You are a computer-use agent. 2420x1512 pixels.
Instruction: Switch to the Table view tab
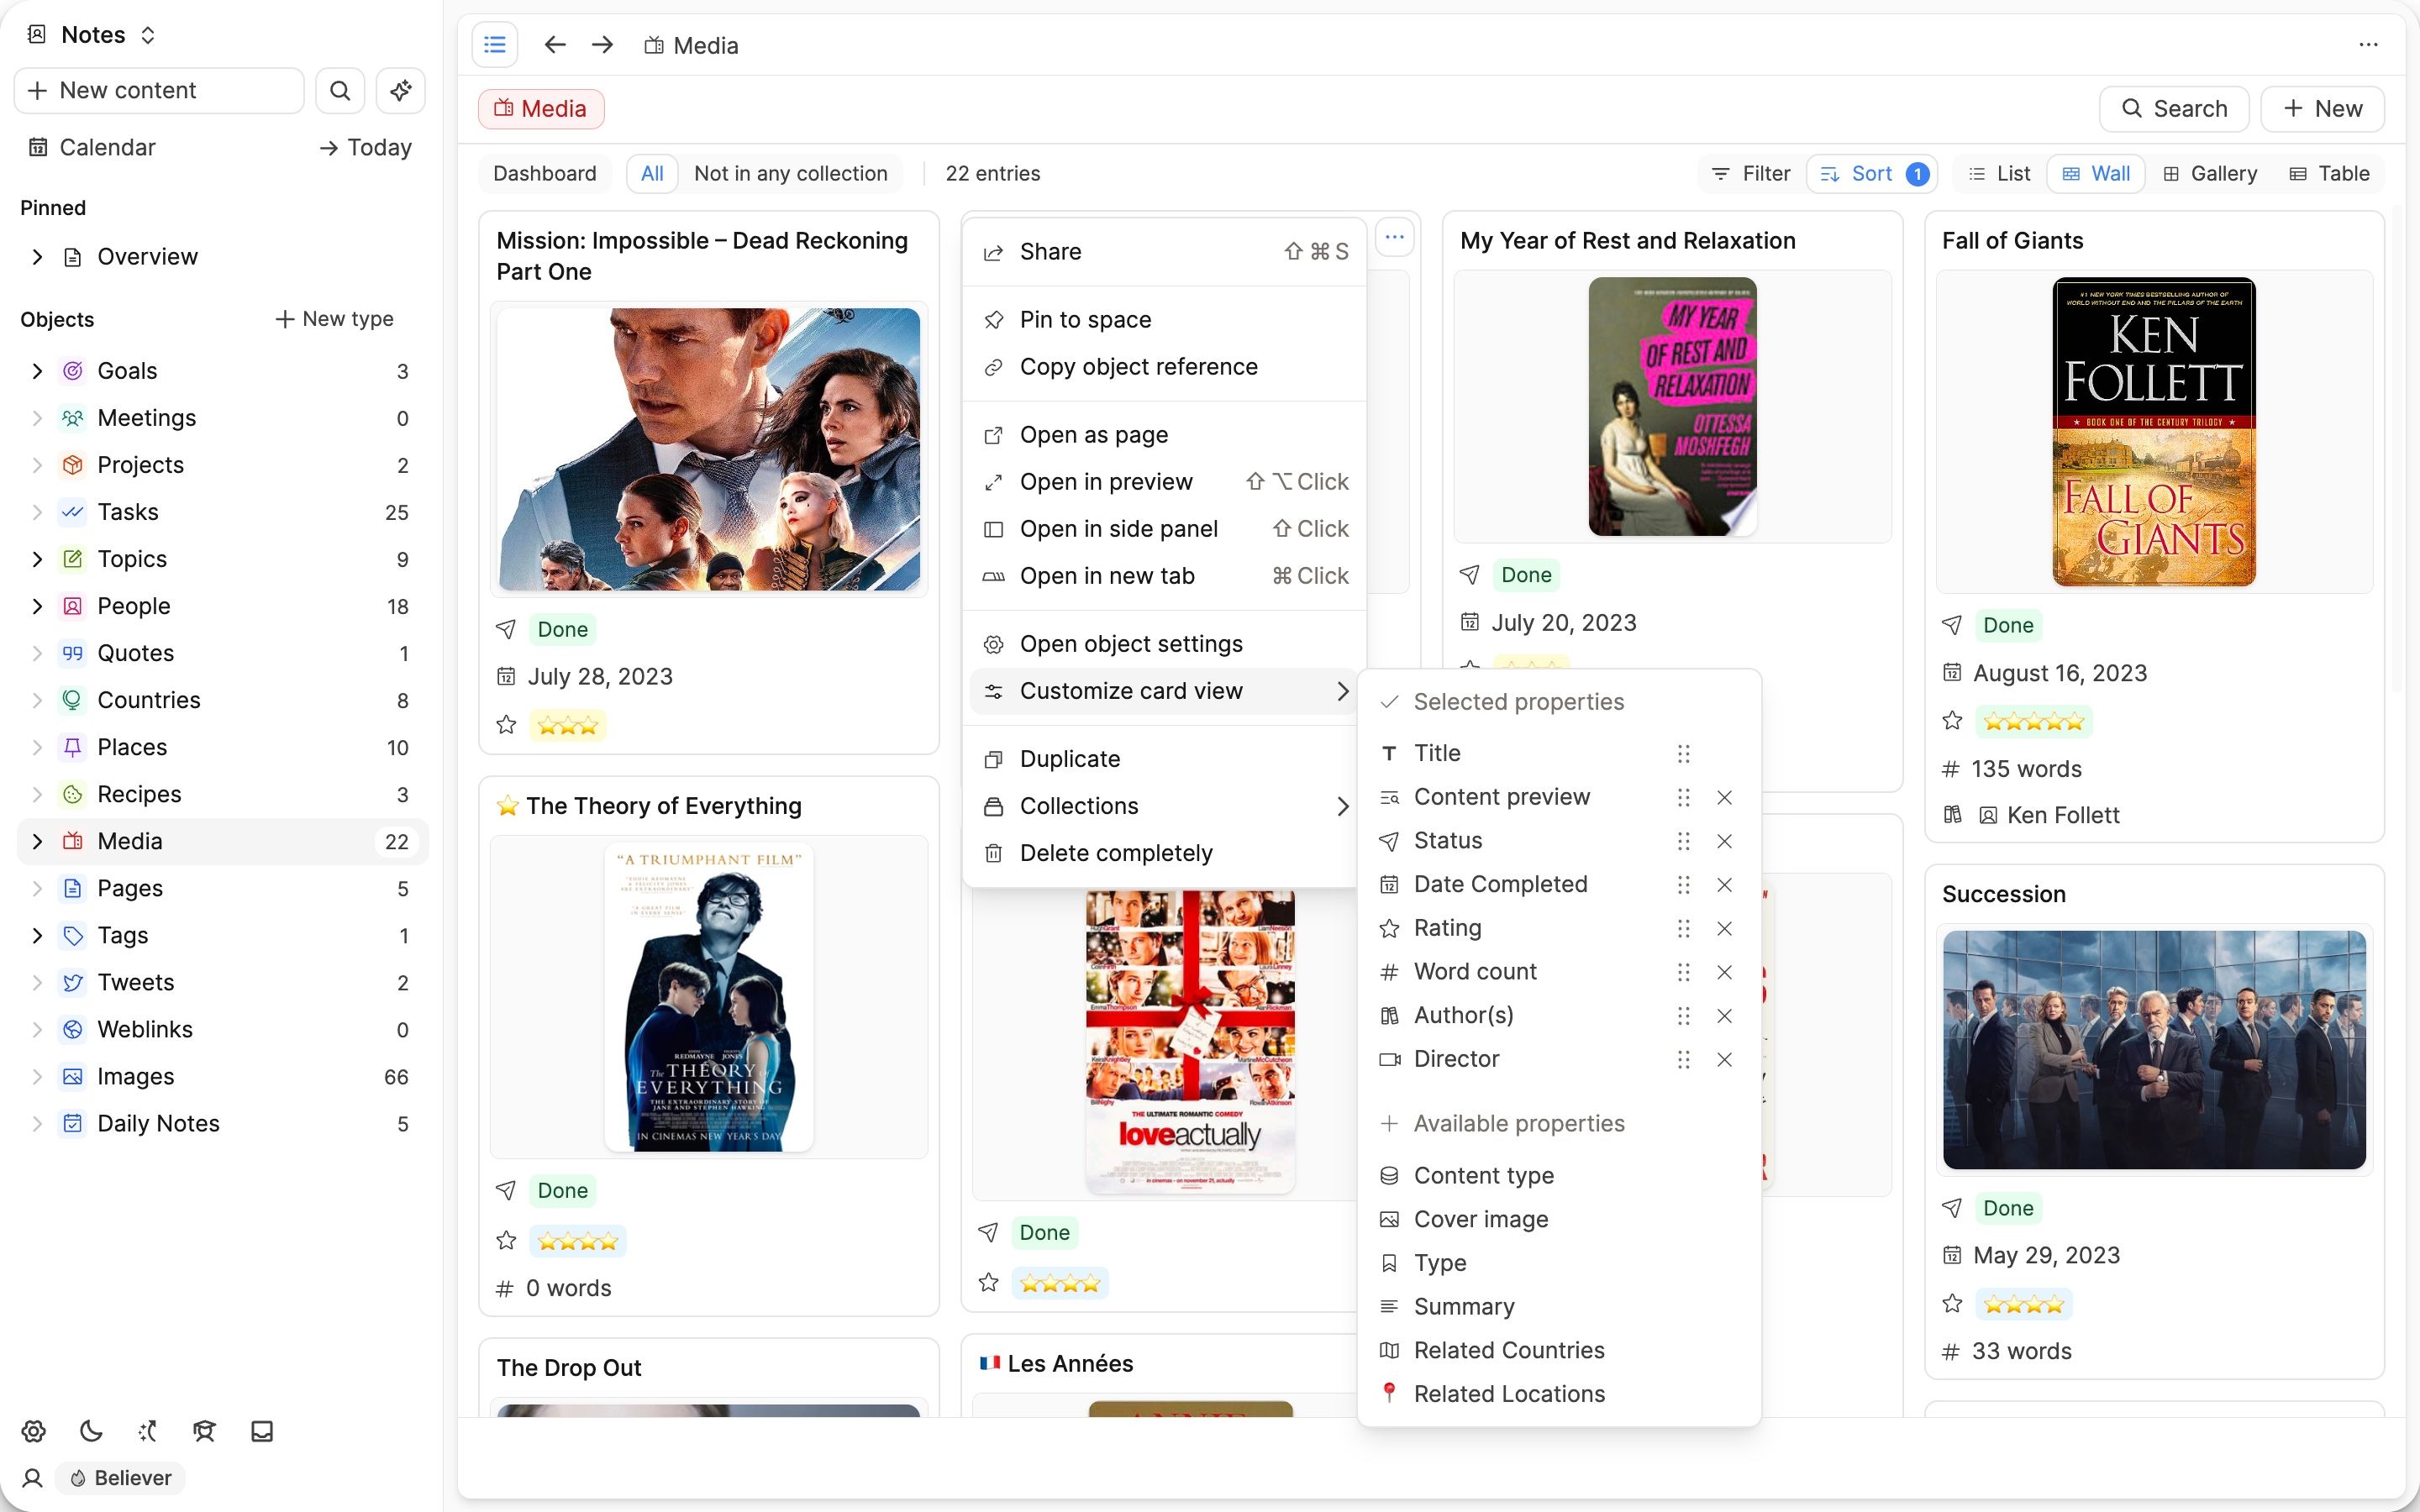coord(2330,173)
